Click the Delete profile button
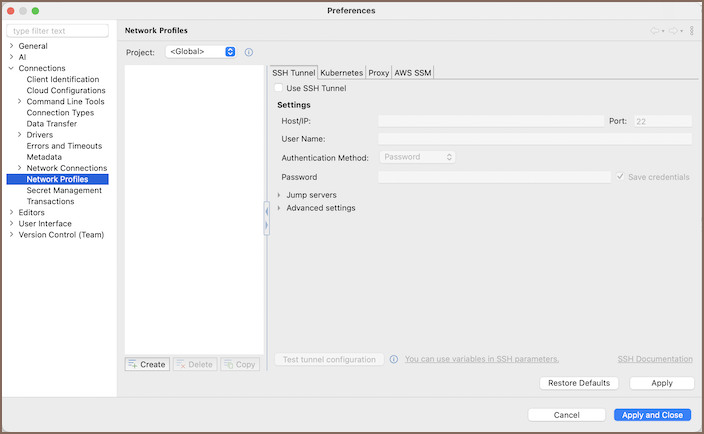 [195, 364]
